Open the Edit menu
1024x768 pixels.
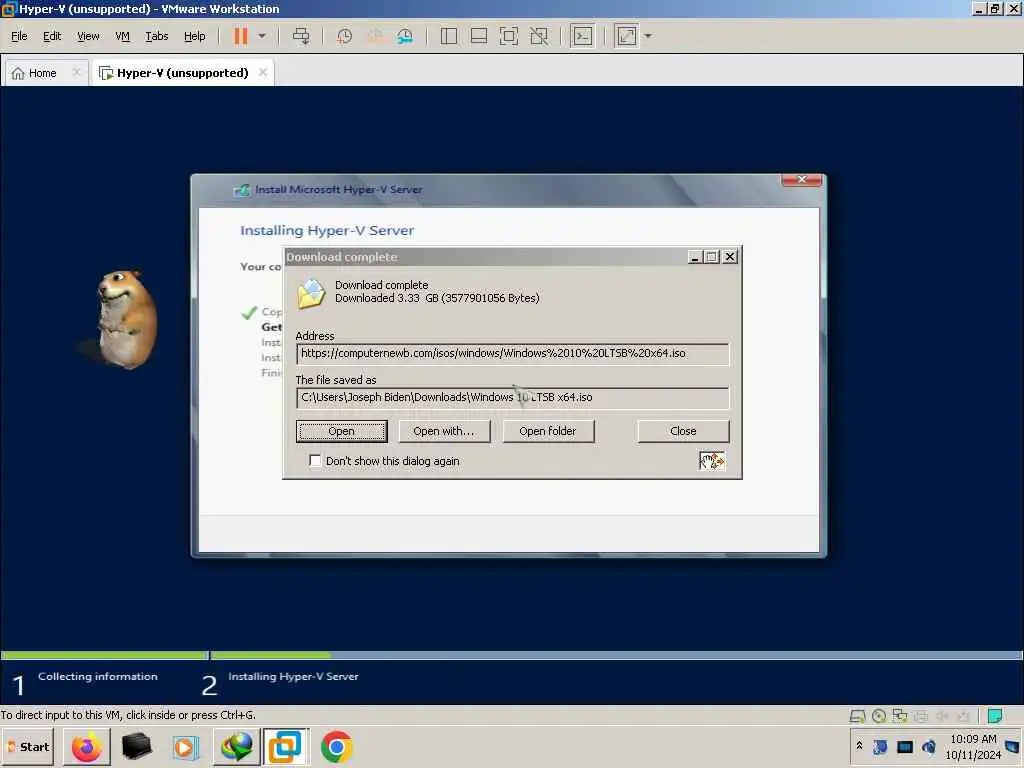click(52, 36)
